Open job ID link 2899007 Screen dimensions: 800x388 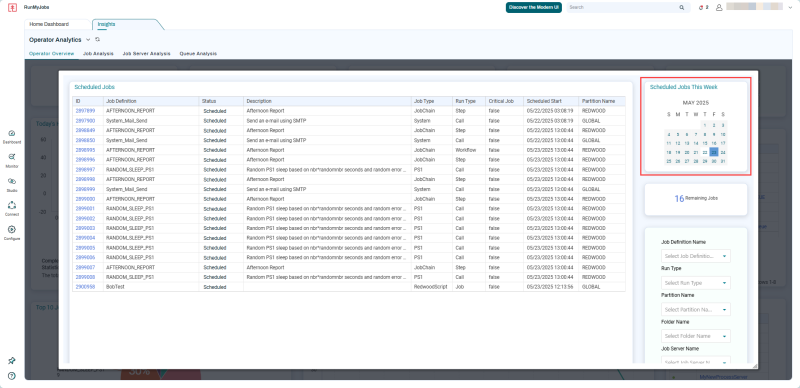[85, 268]
